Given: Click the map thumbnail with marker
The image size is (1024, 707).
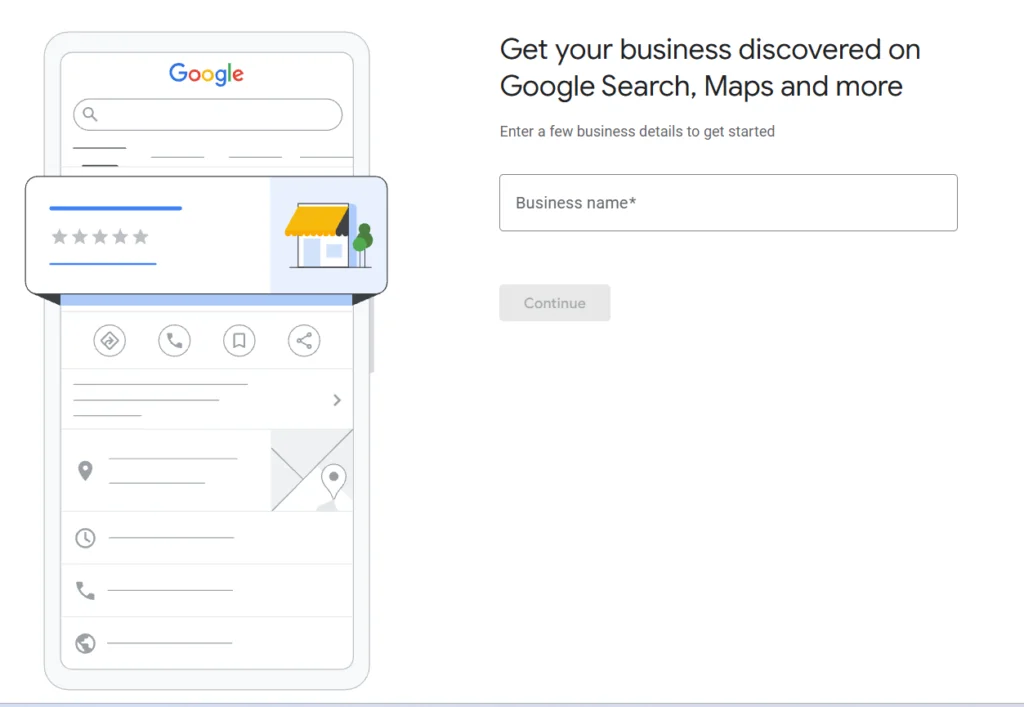Looking at the screenshot, I should 312,470.
